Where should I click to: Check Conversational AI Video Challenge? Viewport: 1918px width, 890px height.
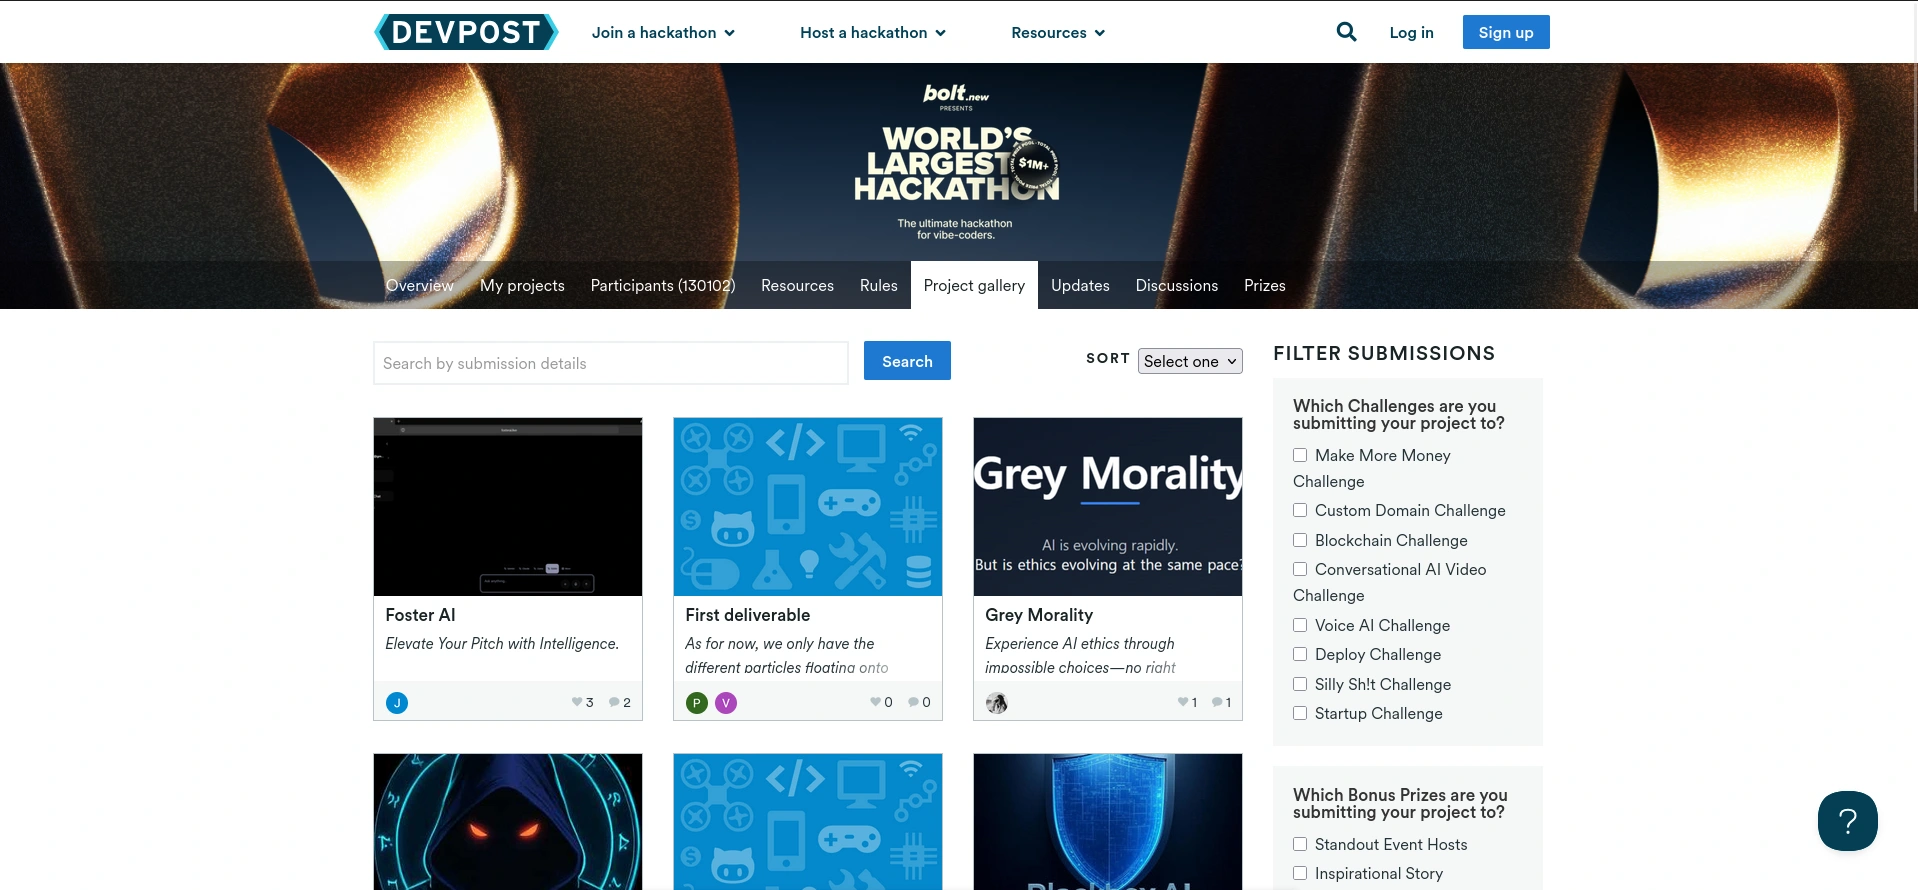pos(1300,569)
